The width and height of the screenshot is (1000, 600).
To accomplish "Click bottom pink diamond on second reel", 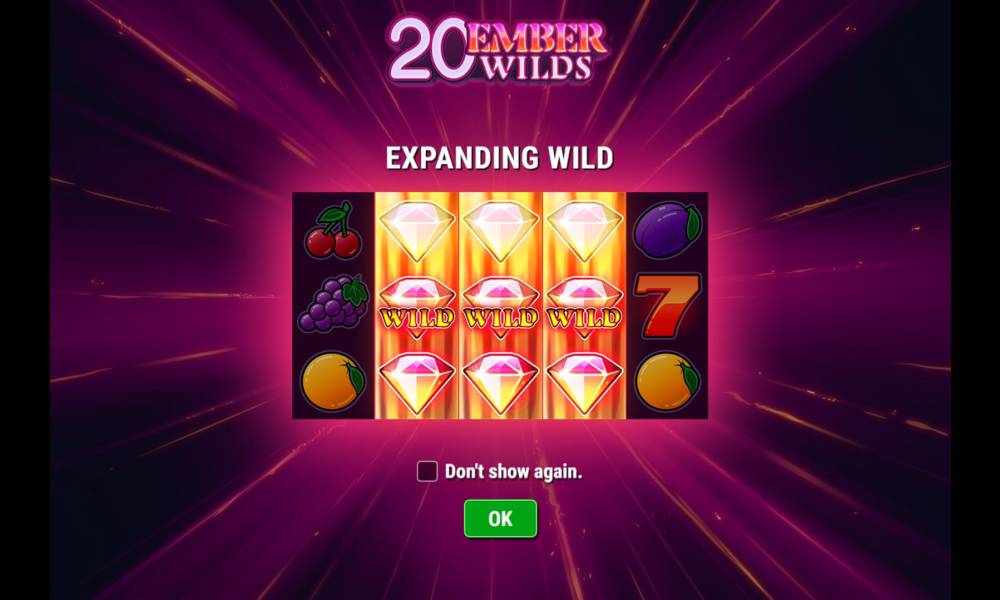I will click(x=416, y=384).
